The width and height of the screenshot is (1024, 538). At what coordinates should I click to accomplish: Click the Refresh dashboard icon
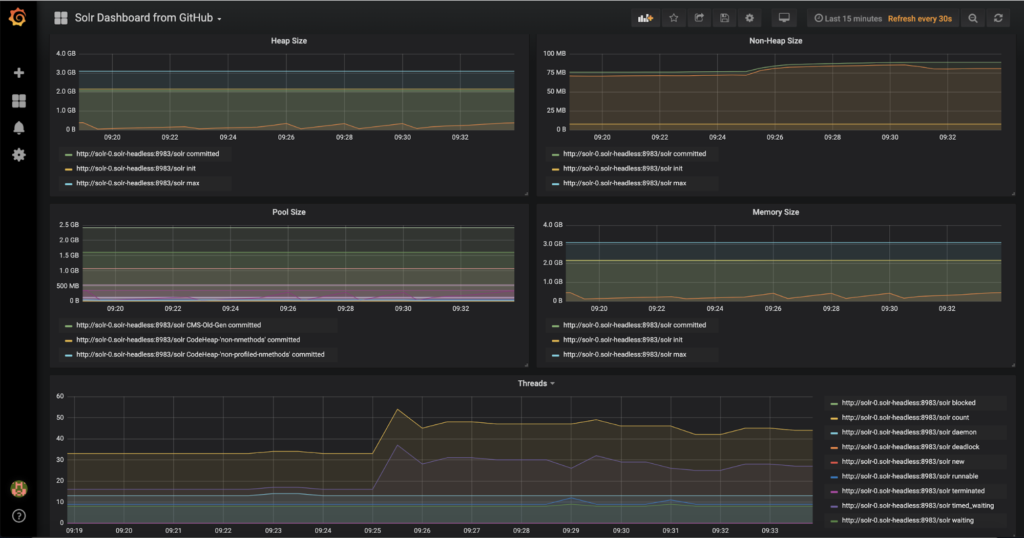(998, 18)
